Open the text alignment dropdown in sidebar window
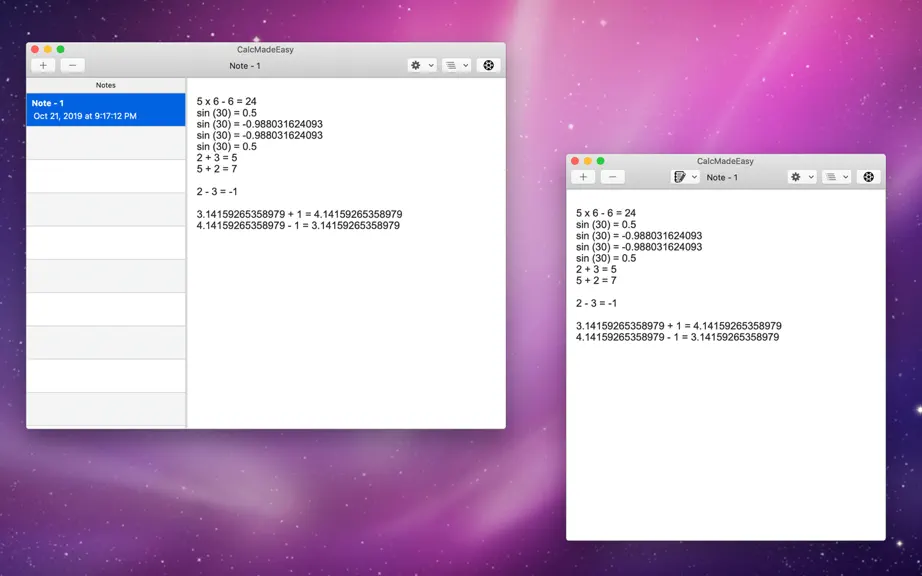922x576 pixels. click(x=456, y=65)
